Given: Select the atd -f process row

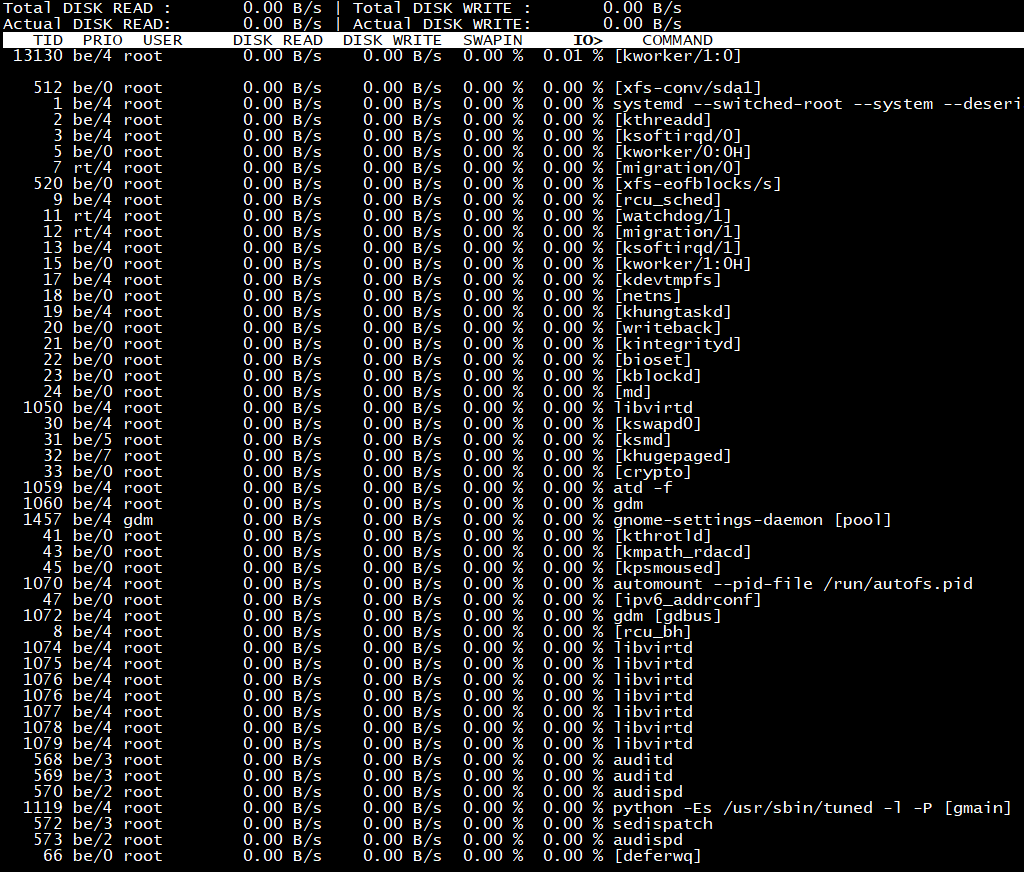Looking at the screenshot, I should point(642,488).
